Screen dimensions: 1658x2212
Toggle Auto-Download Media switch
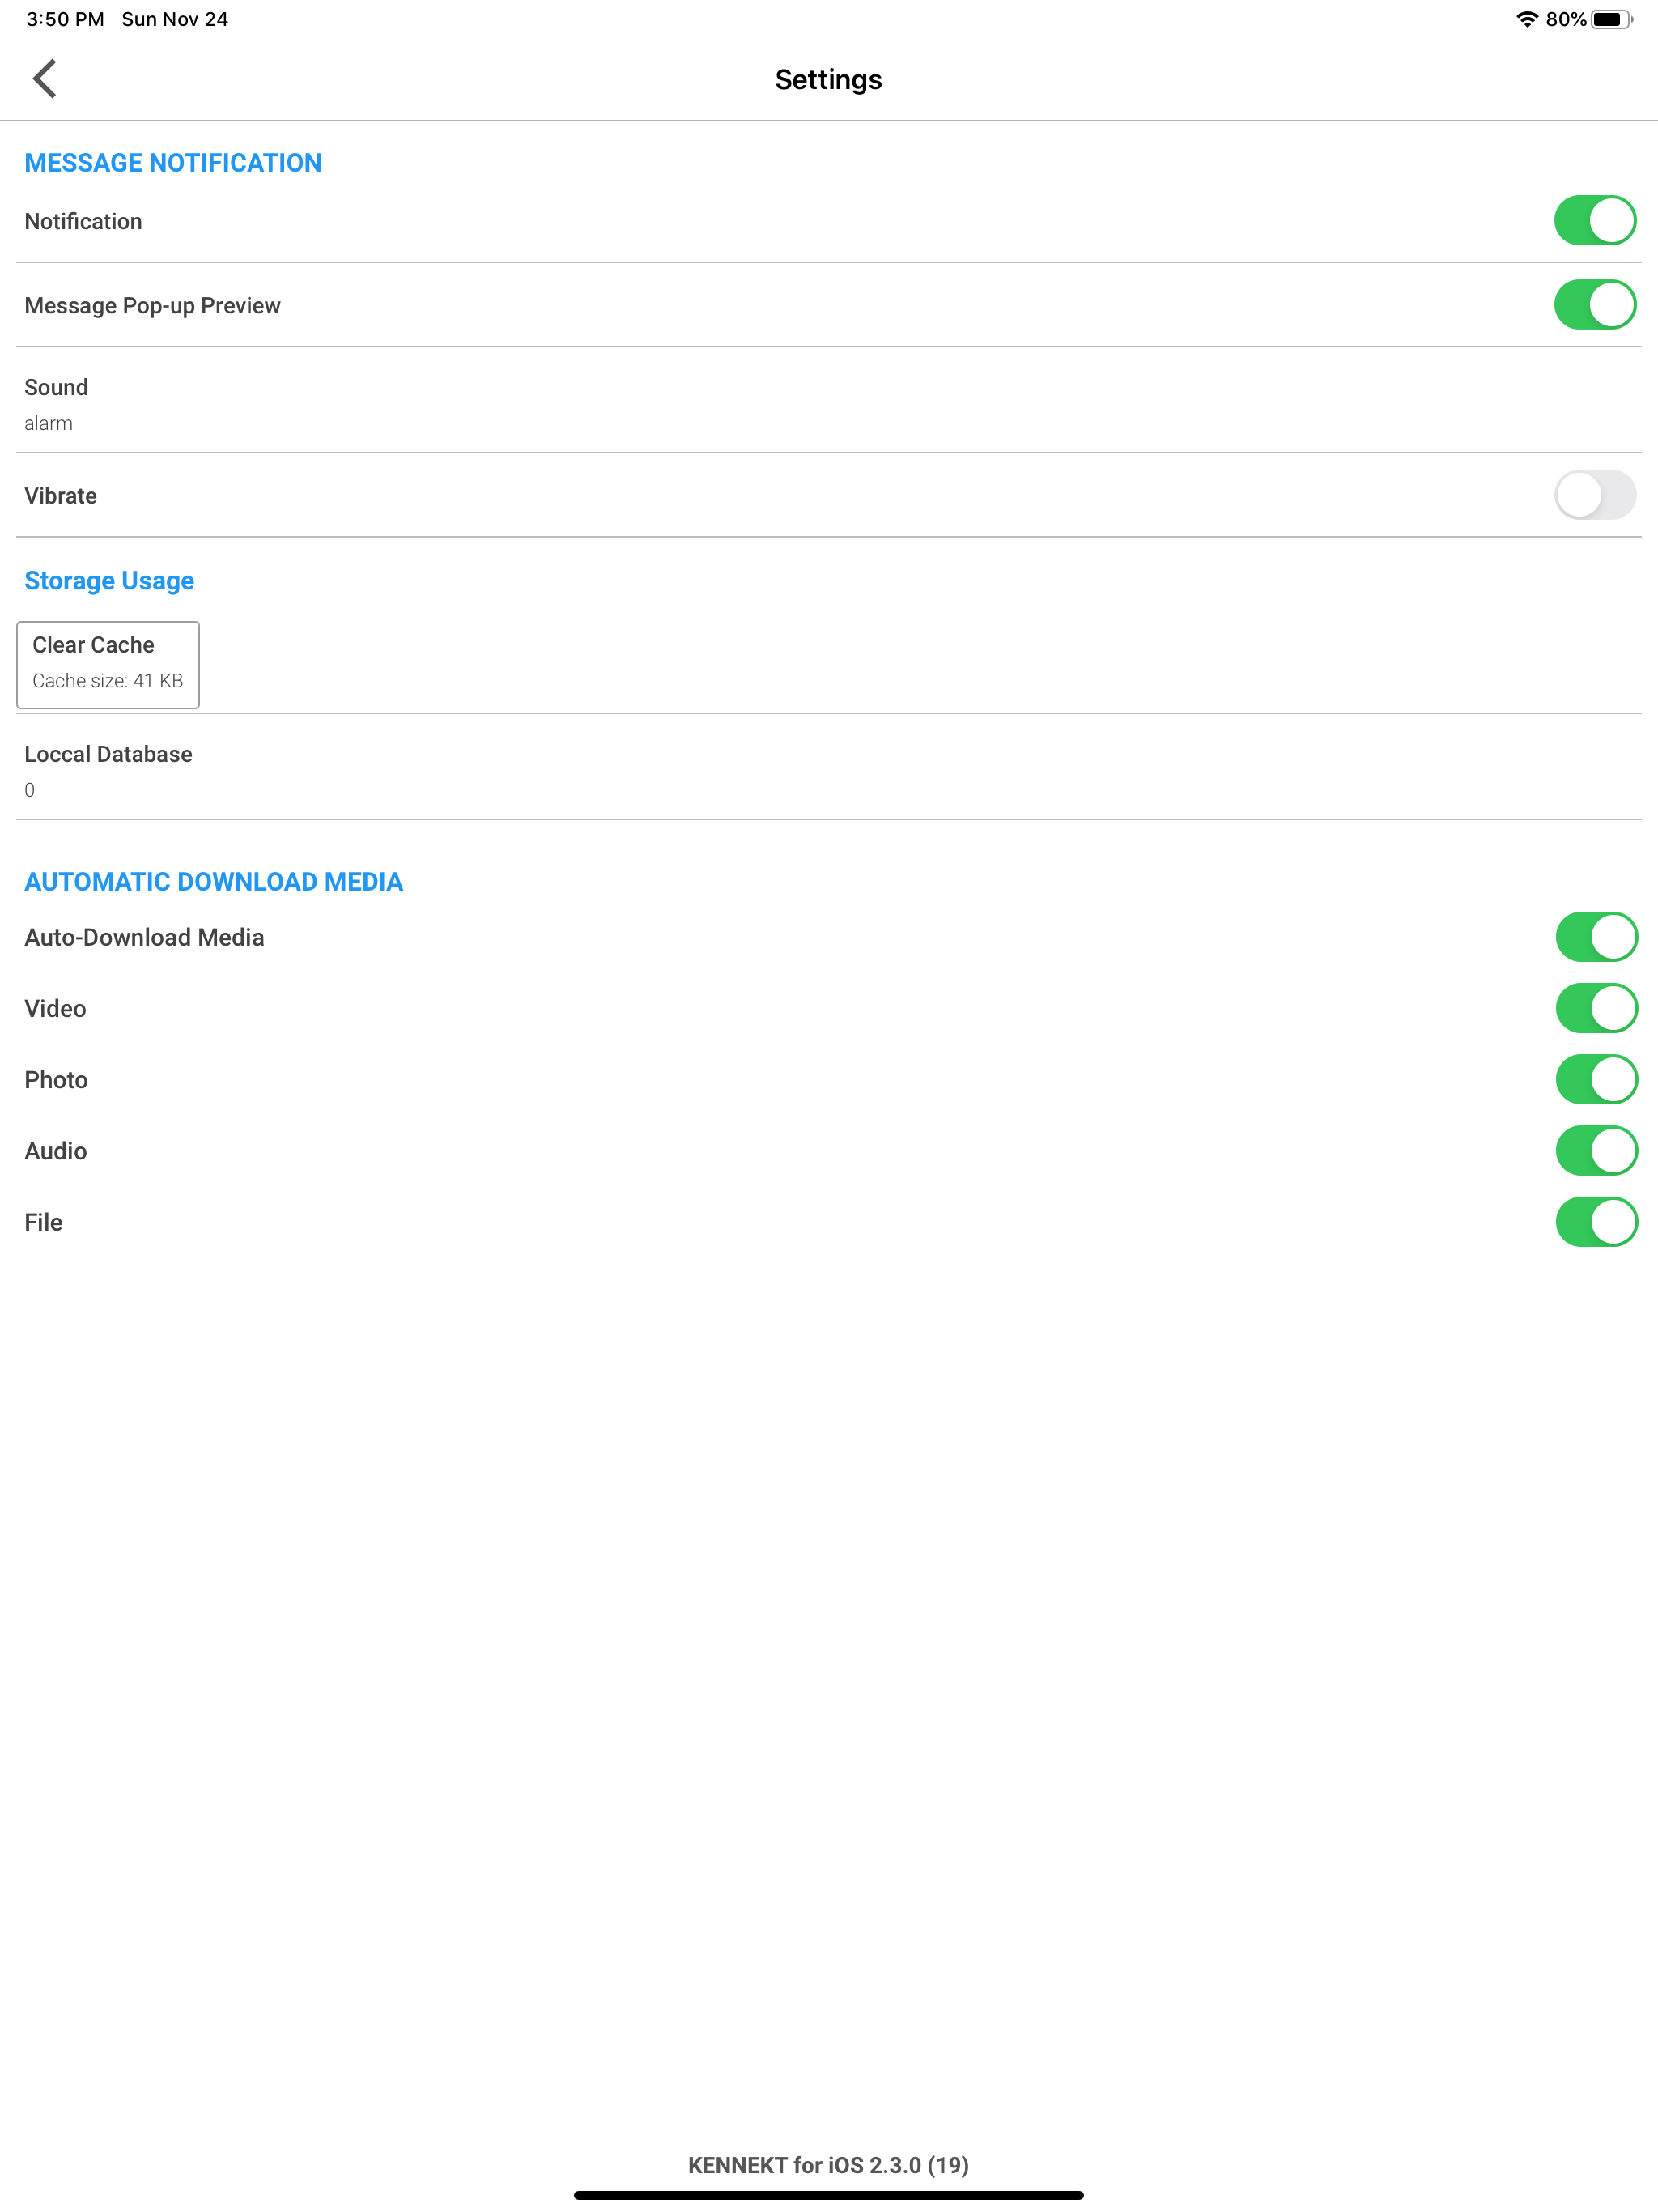click(x=1596, y=937)
